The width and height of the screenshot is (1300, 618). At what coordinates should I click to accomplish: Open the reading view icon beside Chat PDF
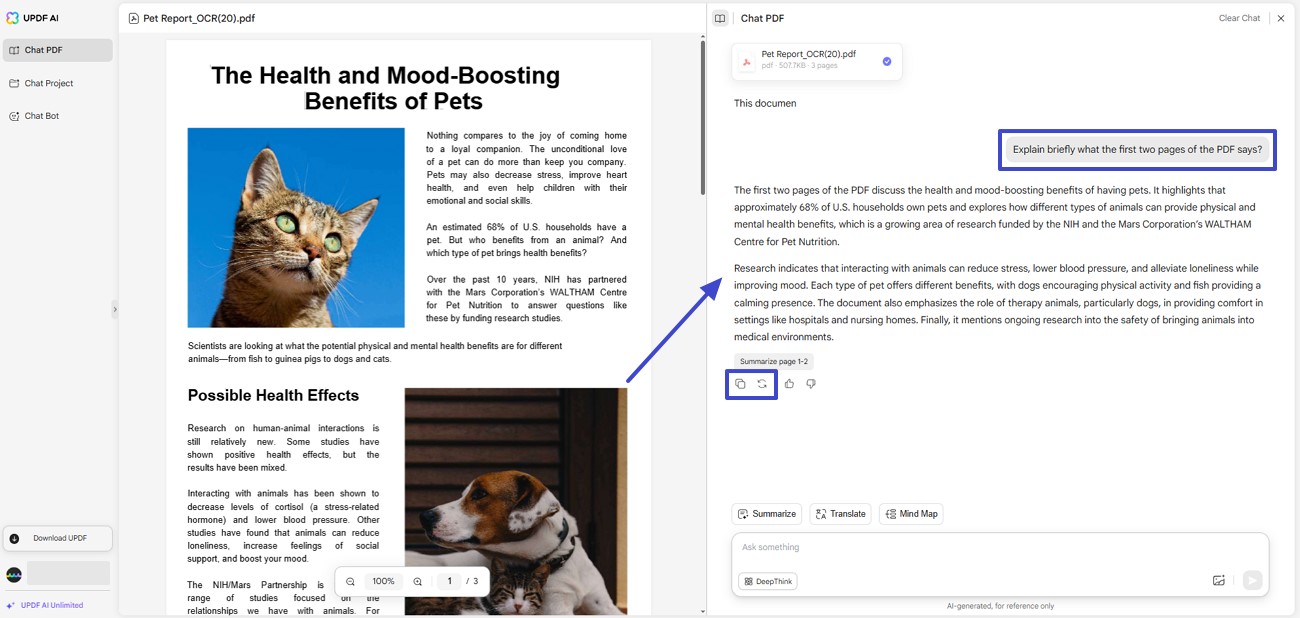coord(718,17)
